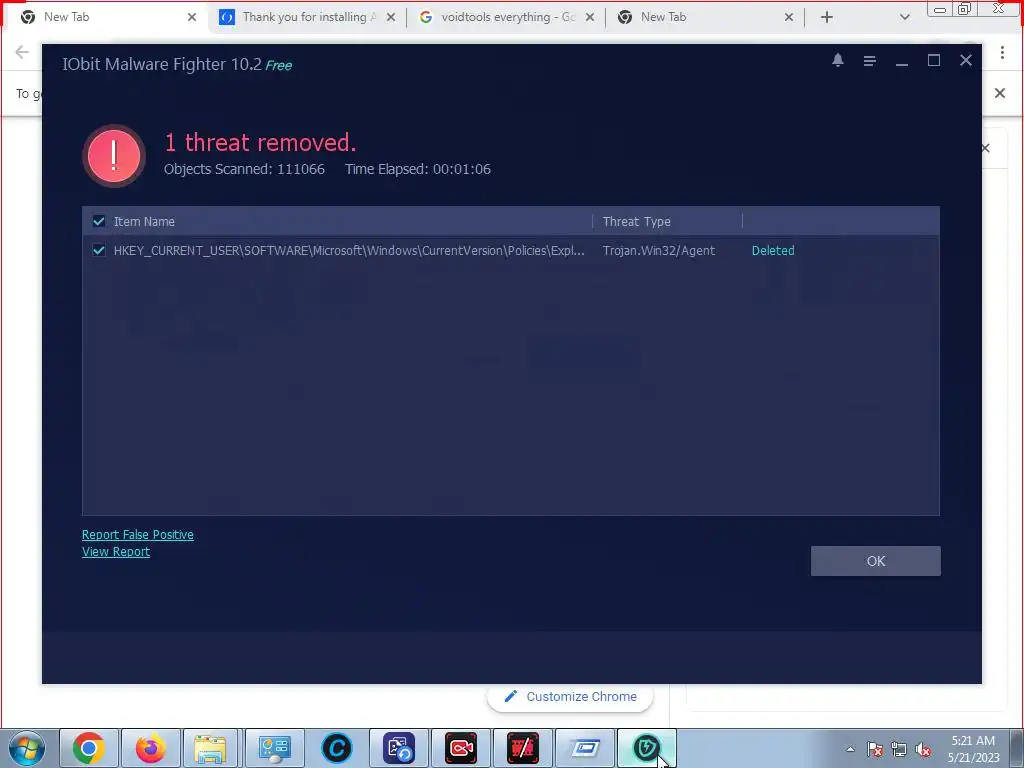
Task: Open the Windows Start menu
Action: click(27, 748)
